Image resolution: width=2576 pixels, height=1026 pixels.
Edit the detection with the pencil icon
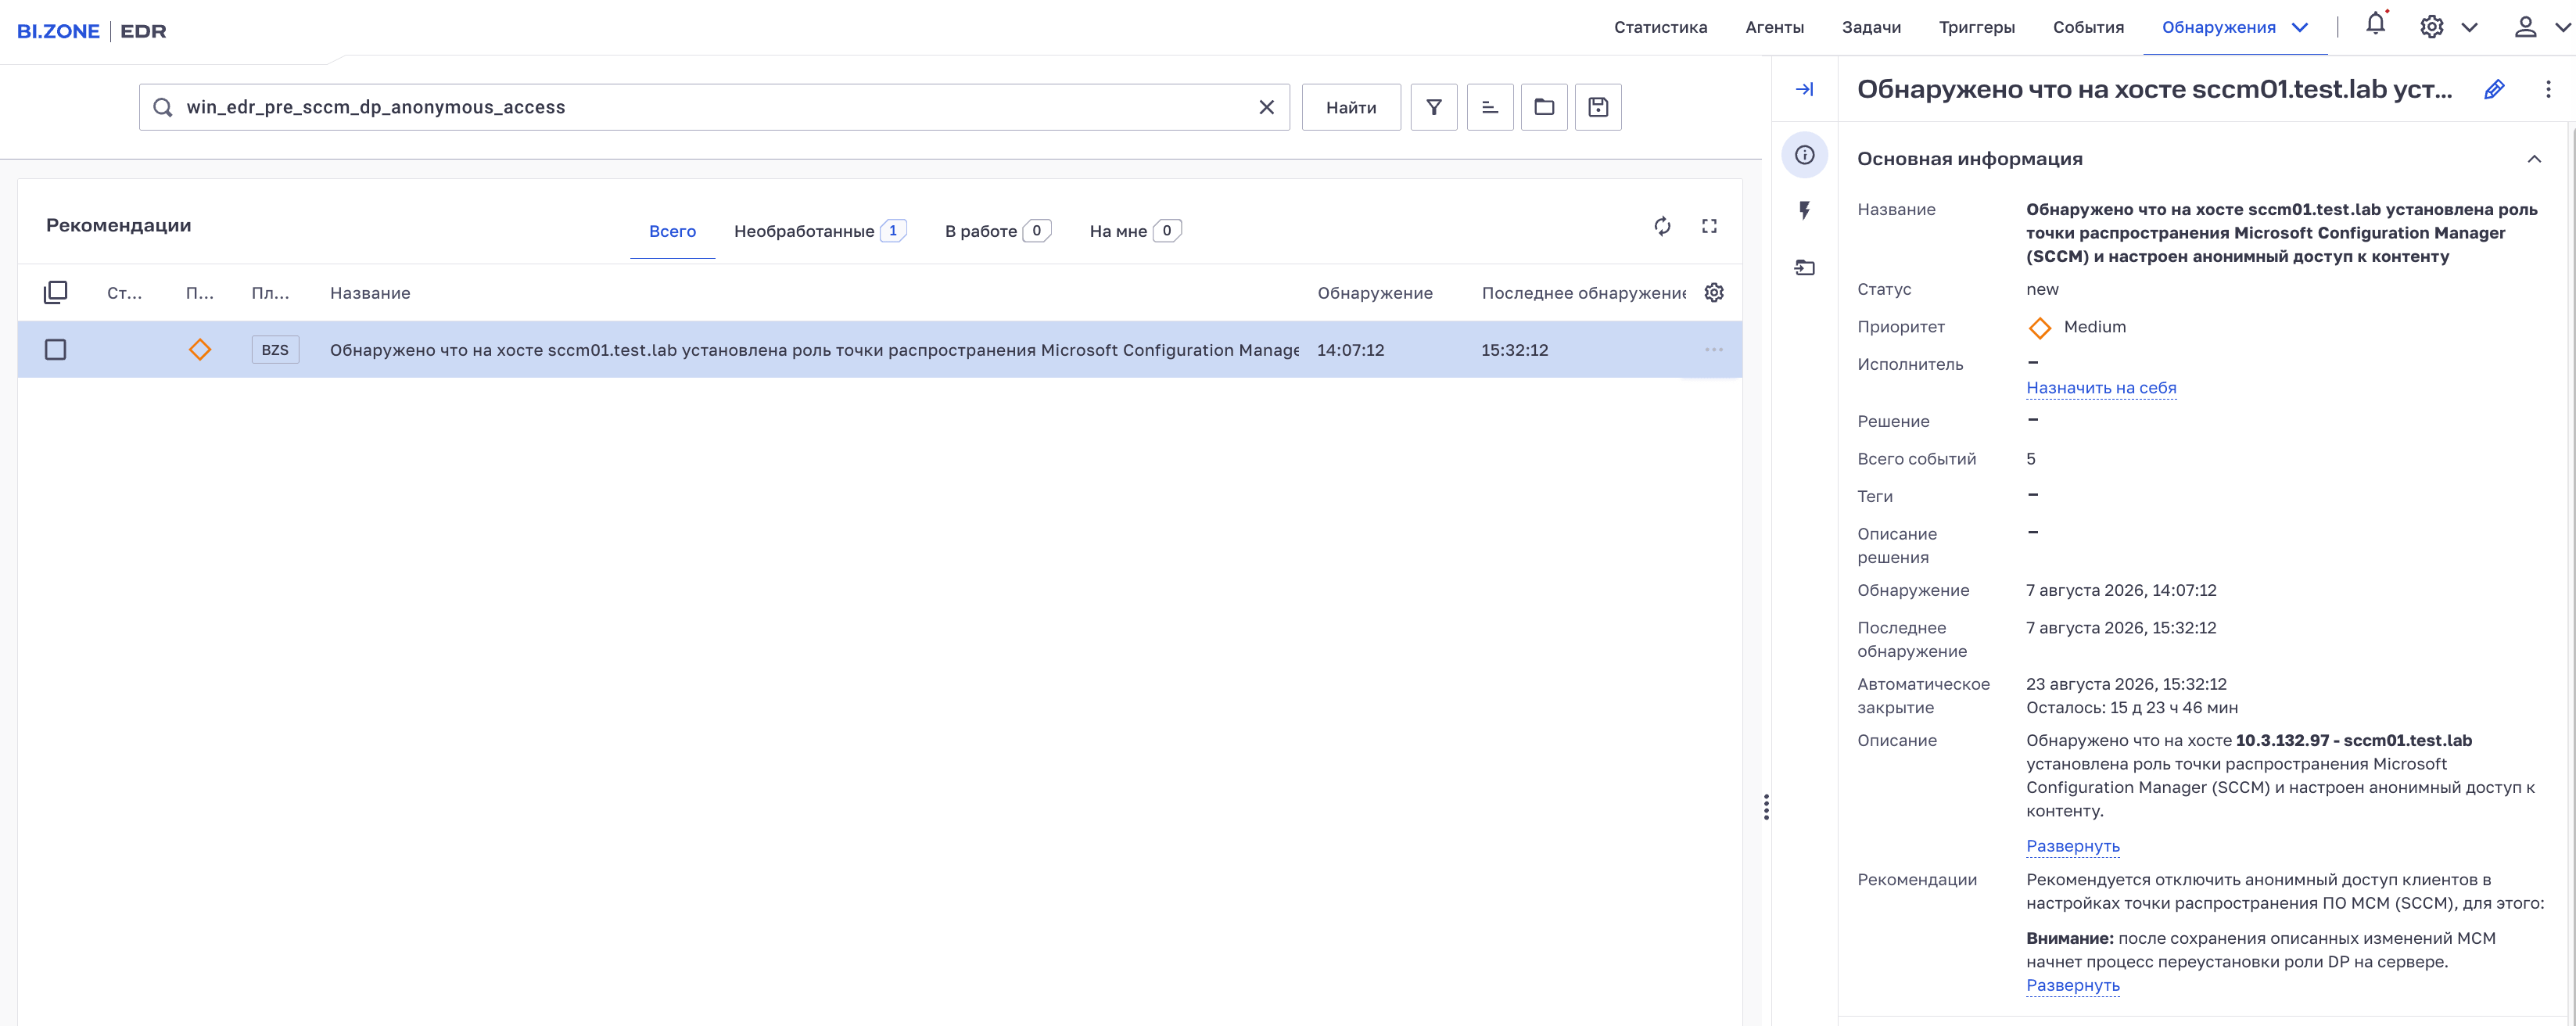pyautogui.click(x=2494, y=89)
